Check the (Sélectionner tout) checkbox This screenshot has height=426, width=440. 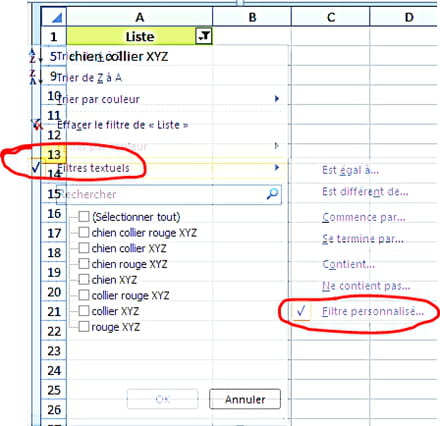[84, 217]
